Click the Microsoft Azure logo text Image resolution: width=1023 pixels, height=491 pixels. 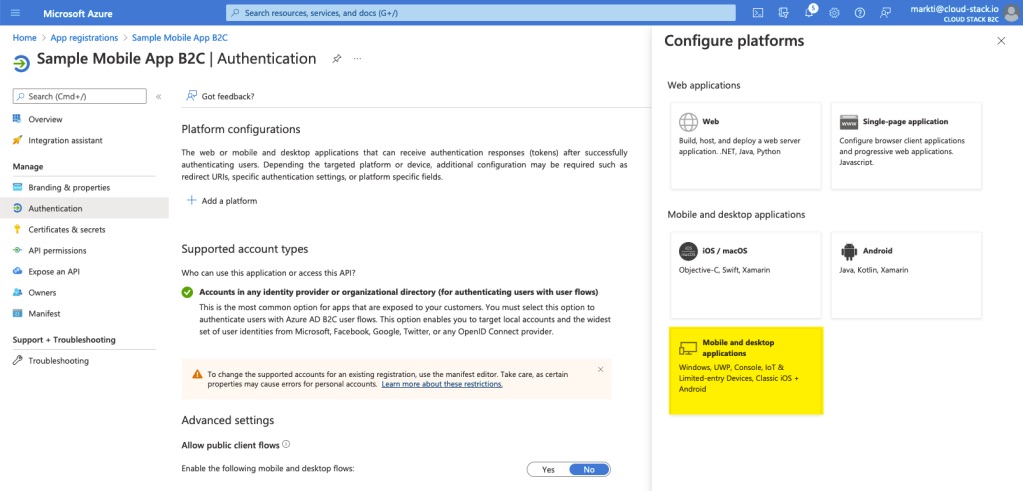[78, 13]
